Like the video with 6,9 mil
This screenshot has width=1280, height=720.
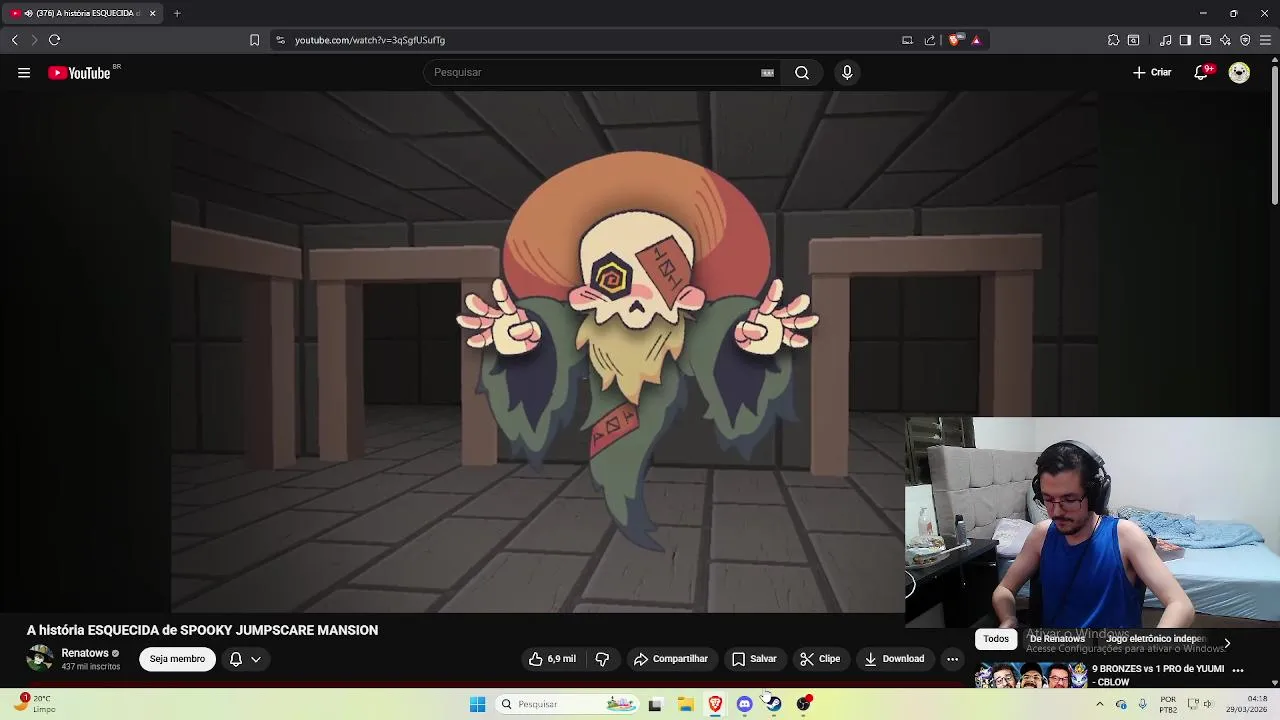point(553,659)
